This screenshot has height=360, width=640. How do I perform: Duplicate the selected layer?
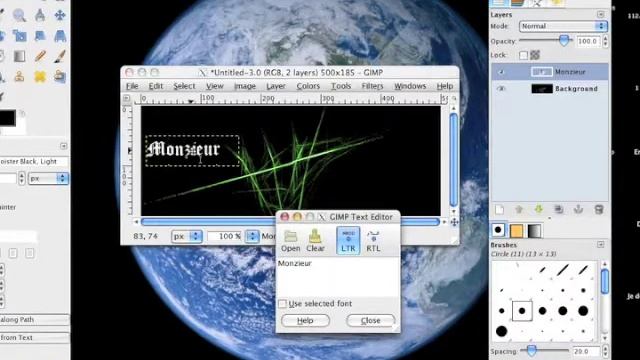[559, 210]
